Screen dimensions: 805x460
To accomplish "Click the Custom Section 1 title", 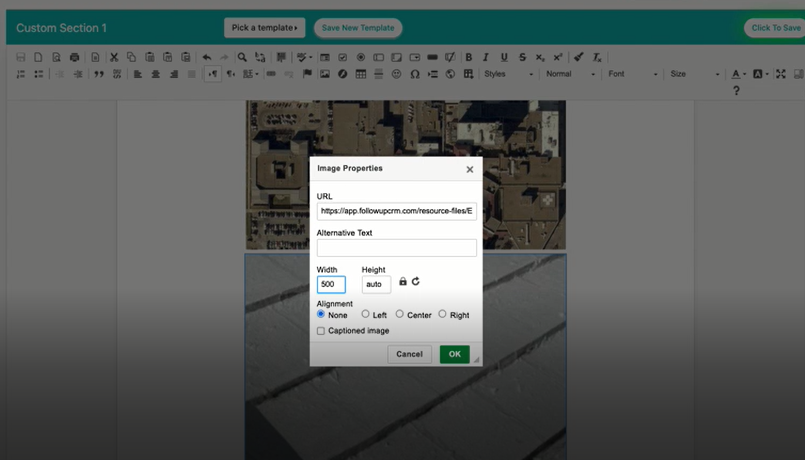I will pos(61,28).
